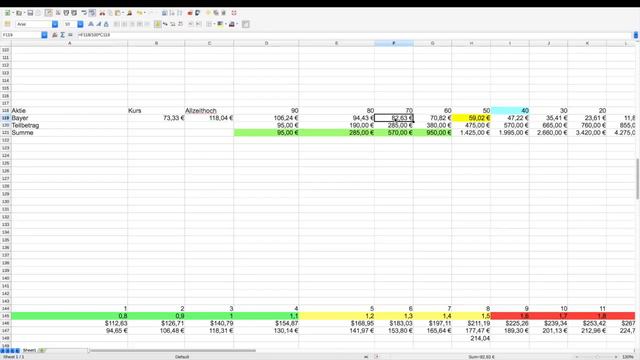Click the cell showing 1.425,00 €
The height and width of the screenshot is (360, 640).
pyautogui.click(x=471, y=133)
